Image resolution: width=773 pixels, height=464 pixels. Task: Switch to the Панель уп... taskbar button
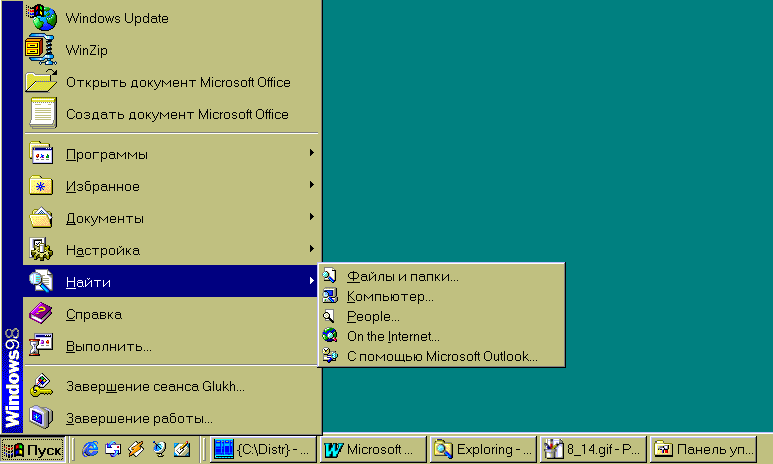click(x=703, y=449)
